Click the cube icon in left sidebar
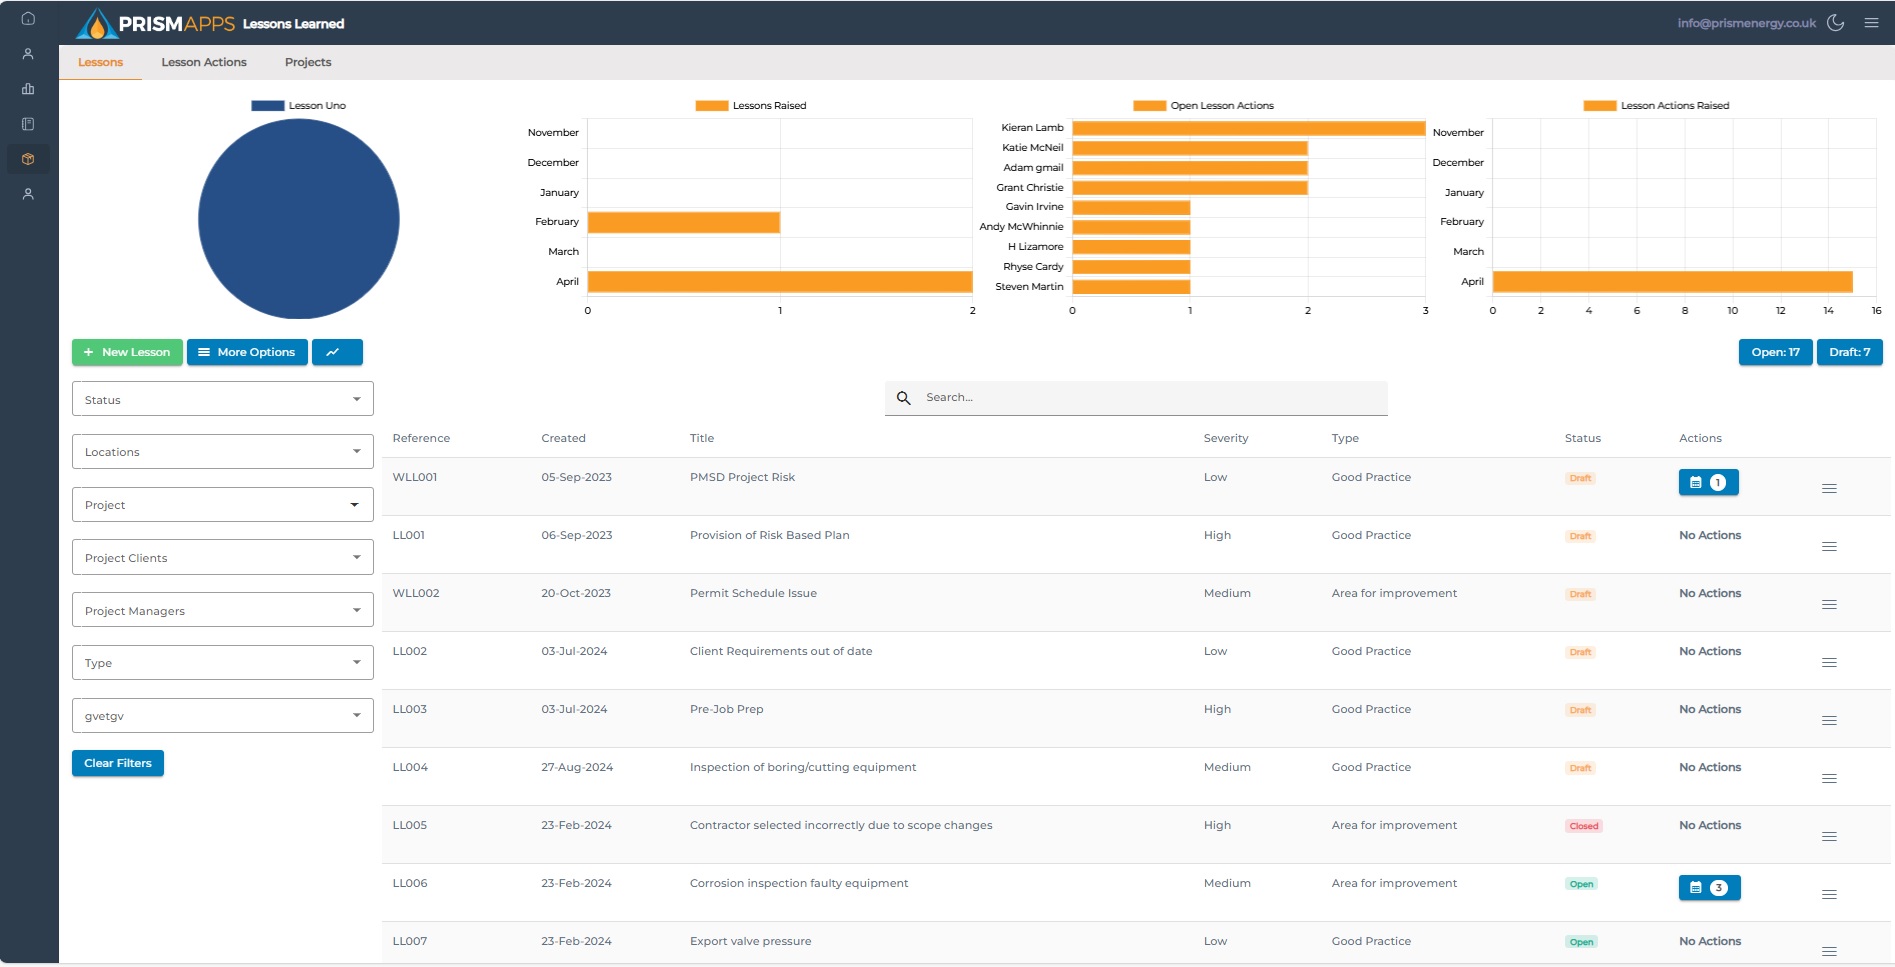1895x967 pixels. 28,159
